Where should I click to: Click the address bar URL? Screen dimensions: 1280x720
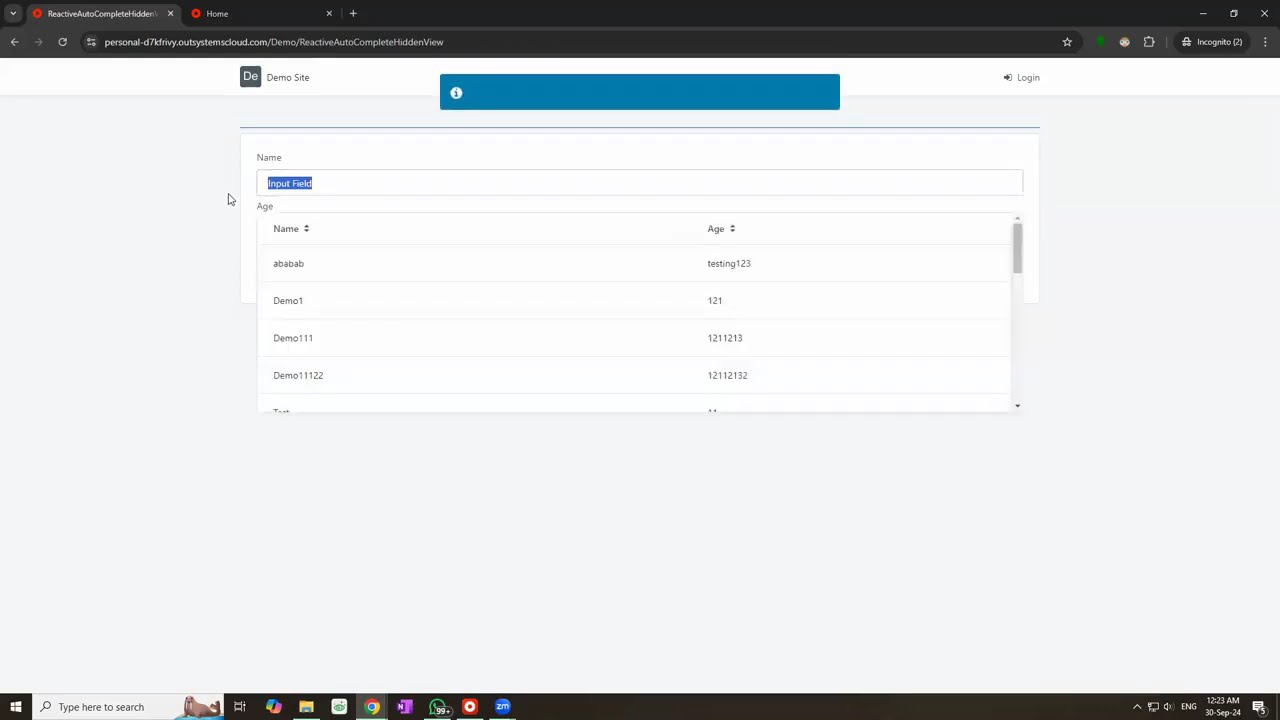pos(274,42)
